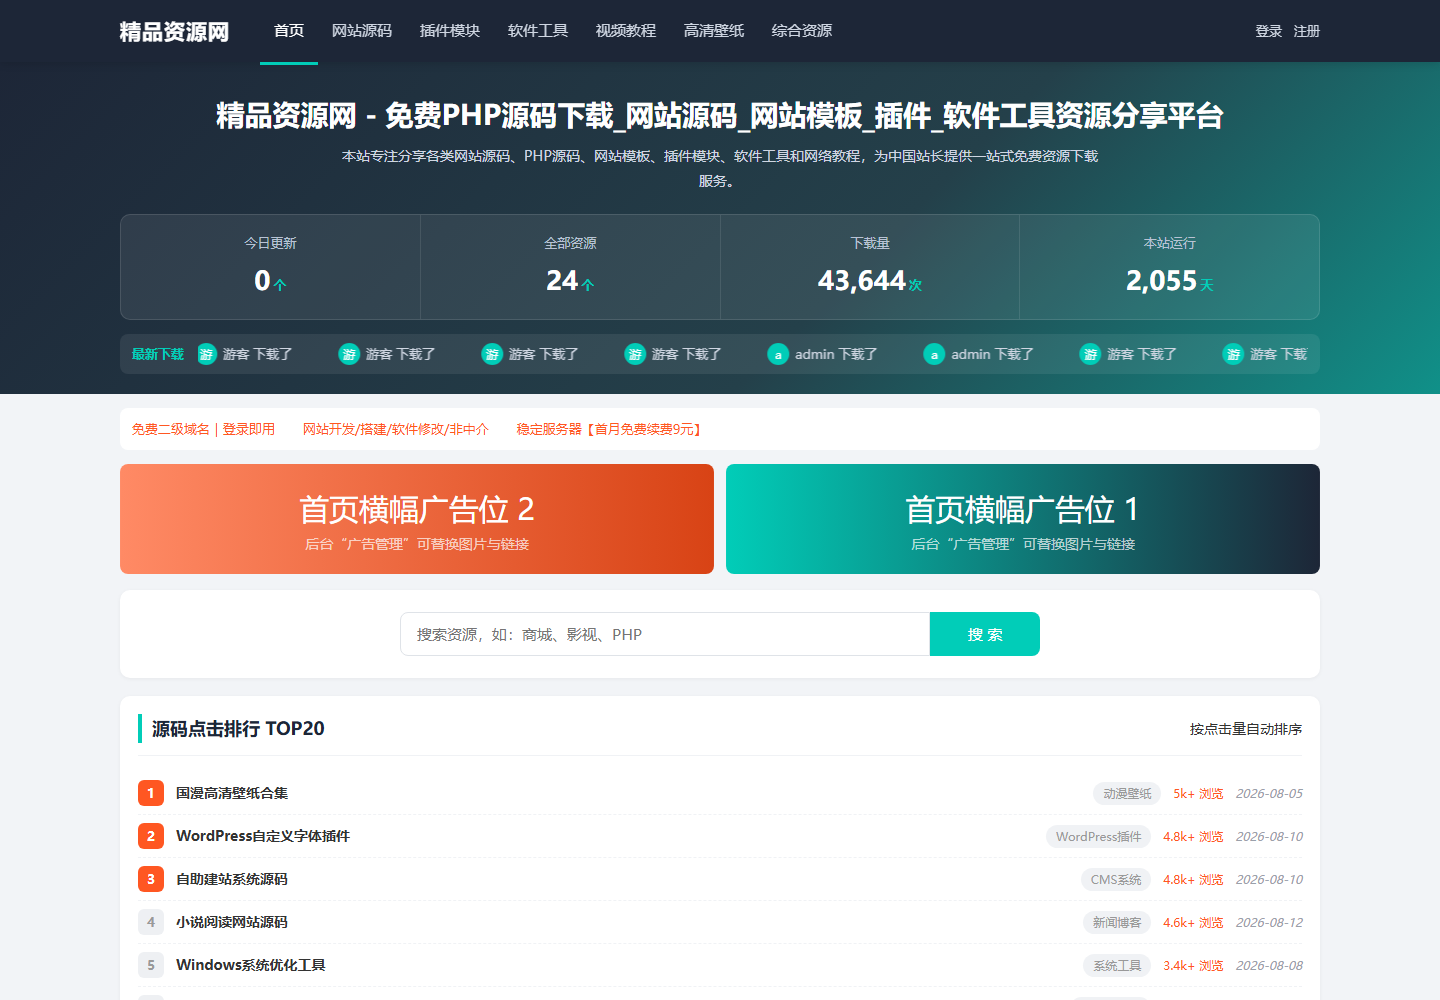The width and height of the screenshot is (1440, 1000).
Task: Open the teal 首页横幅广告位 1 banner
Action: (x=1023, y=519)
